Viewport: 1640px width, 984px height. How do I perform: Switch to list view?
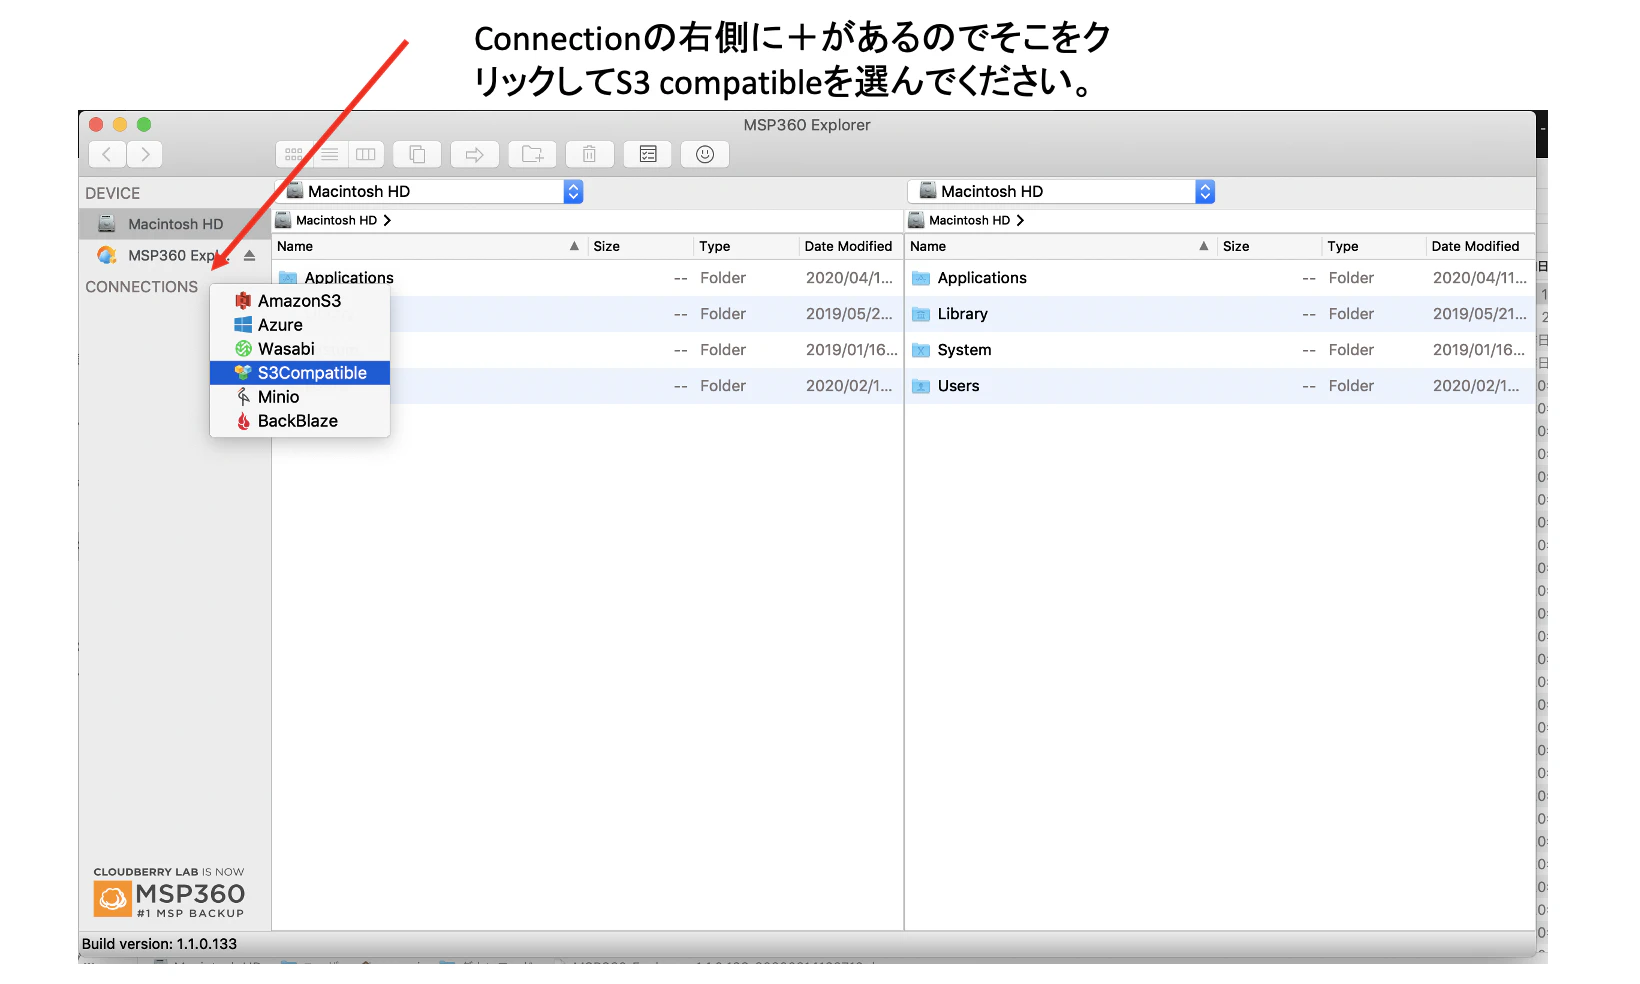click(x=330, y=154)
